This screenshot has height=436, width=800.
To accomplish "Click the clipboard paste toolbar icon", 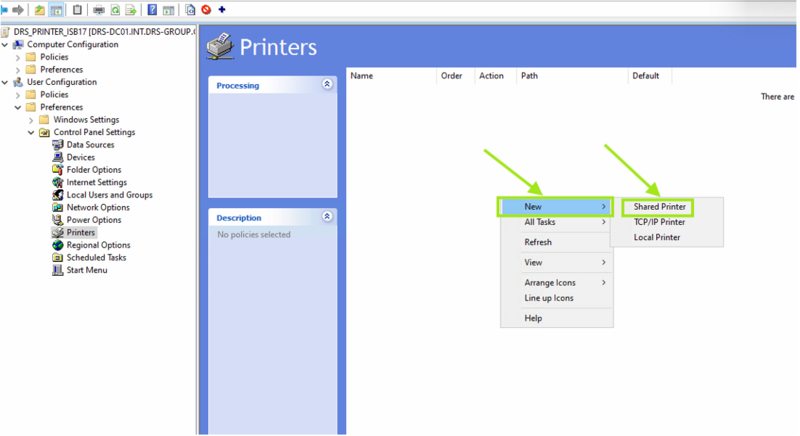I will [x=77, y=10].
